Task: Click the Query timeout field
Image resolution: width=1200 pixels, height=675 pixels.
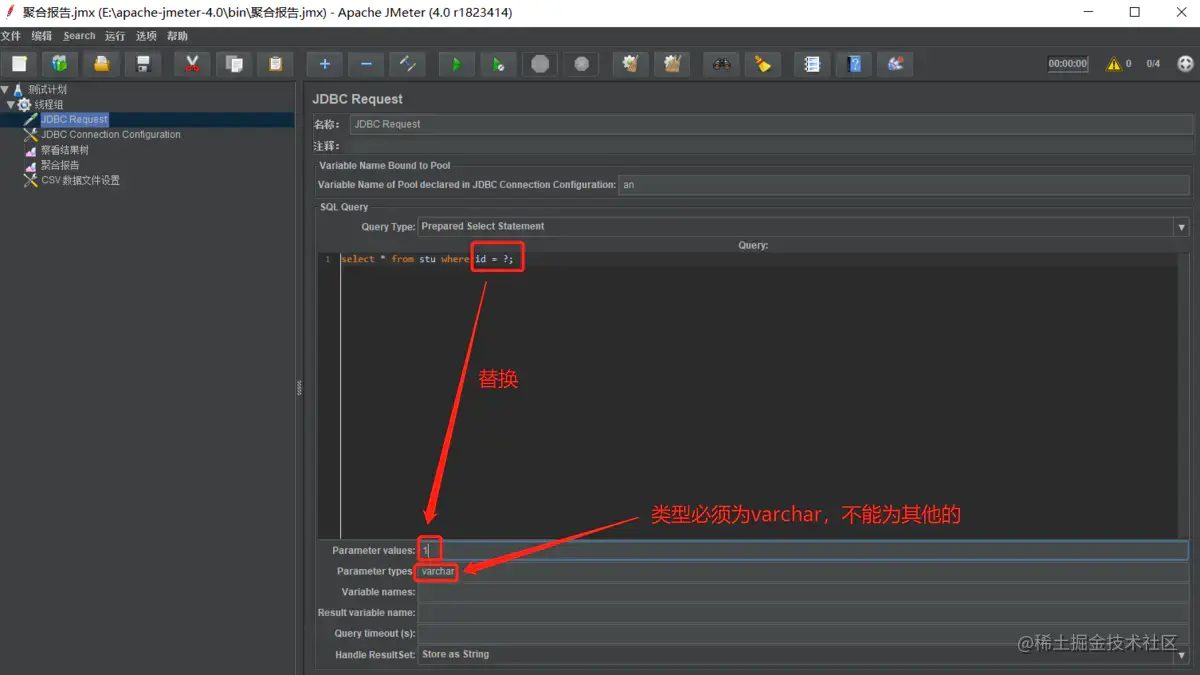Action: pyautogui.click(x=803, y=633)
